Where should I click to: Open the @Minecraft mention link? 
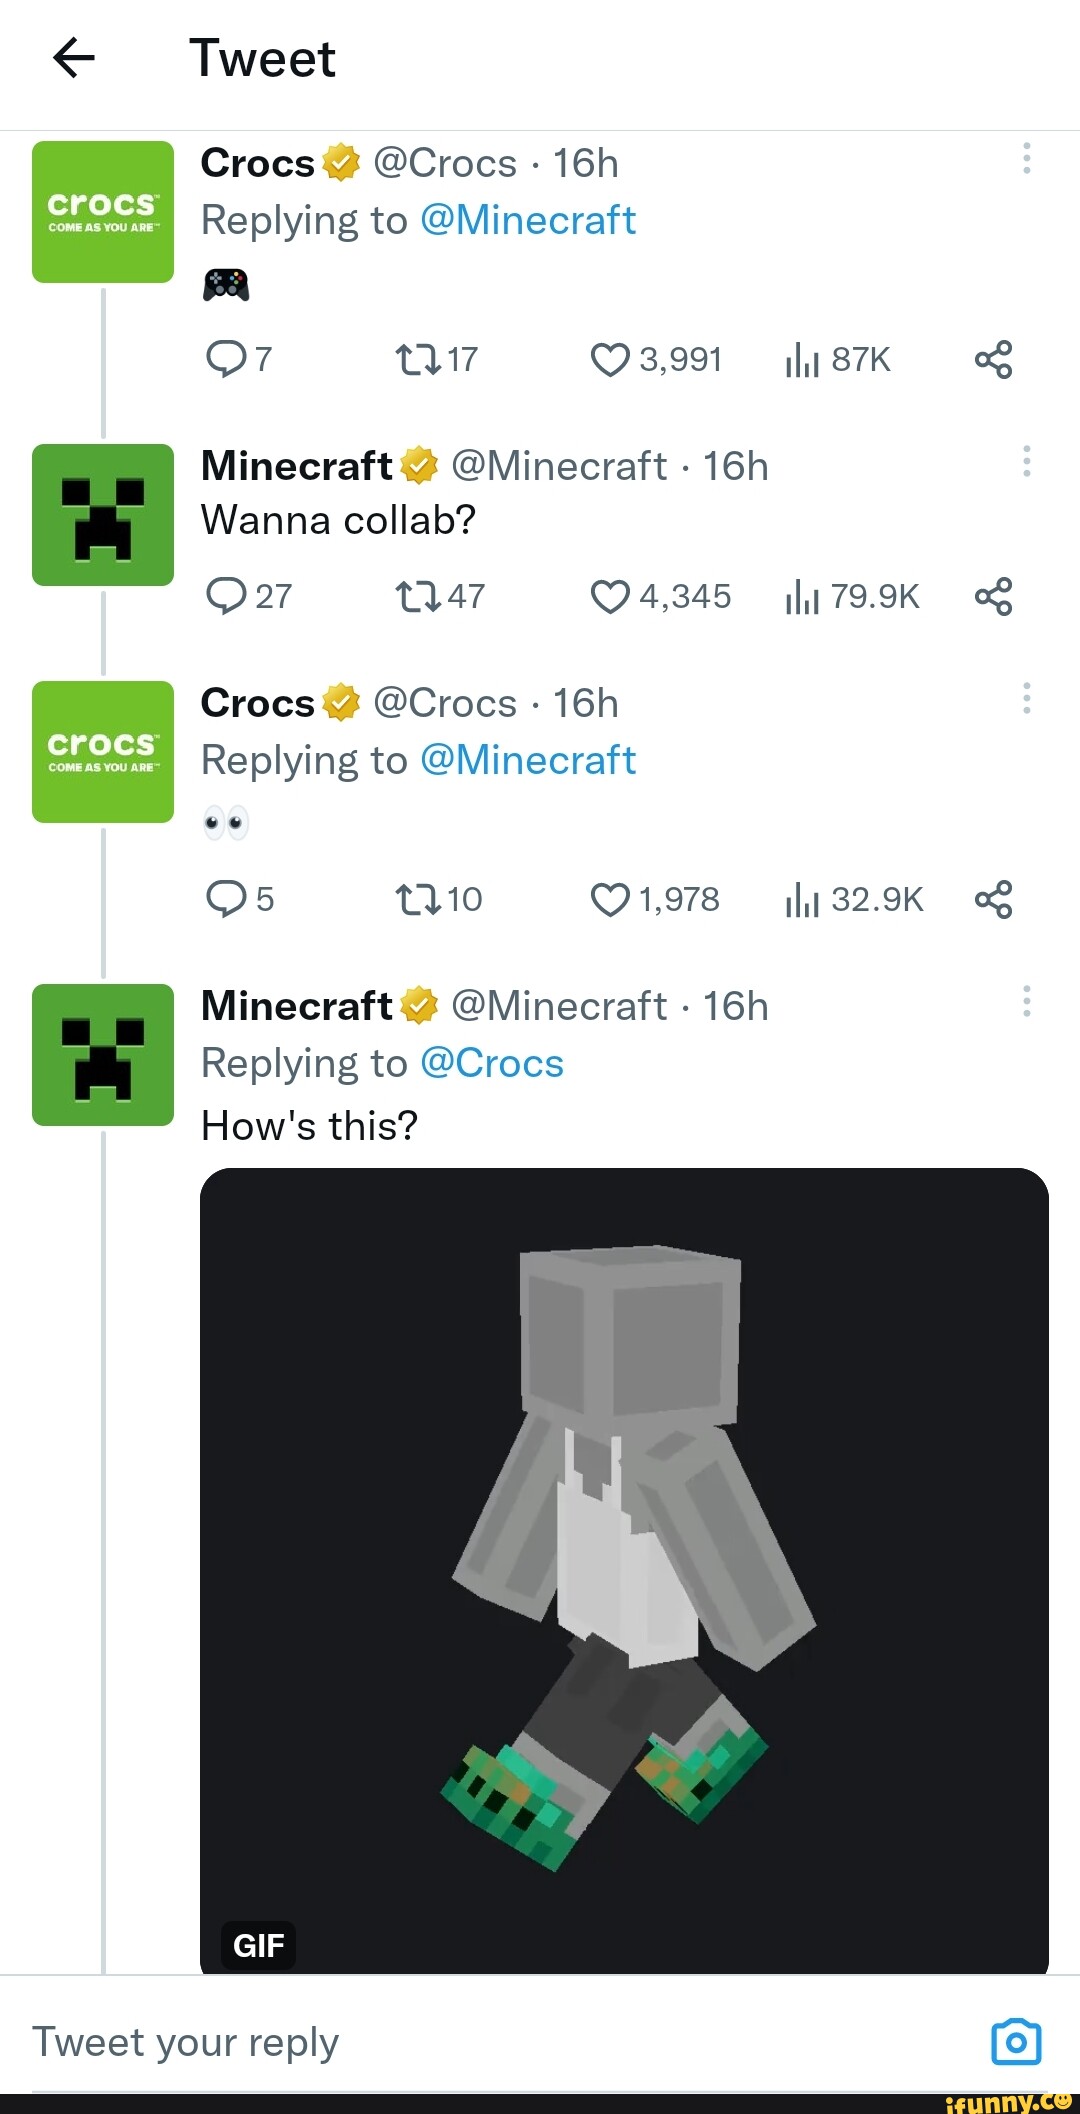(x=528, y=220)
